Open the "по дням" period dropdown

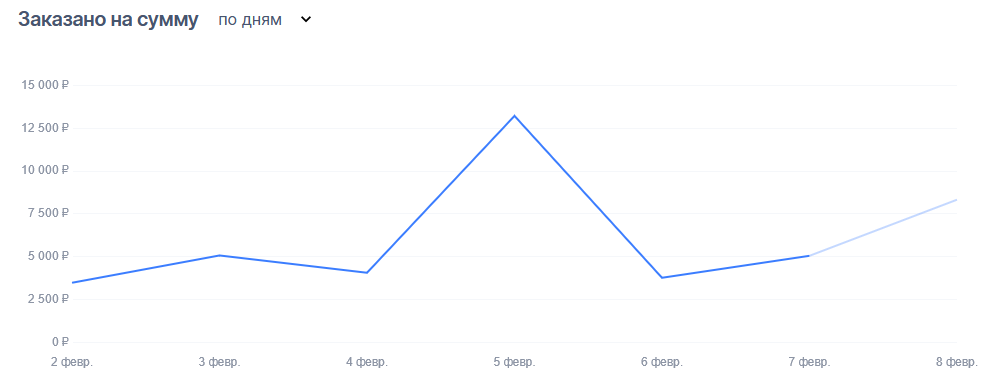click(x=265, y=20)
